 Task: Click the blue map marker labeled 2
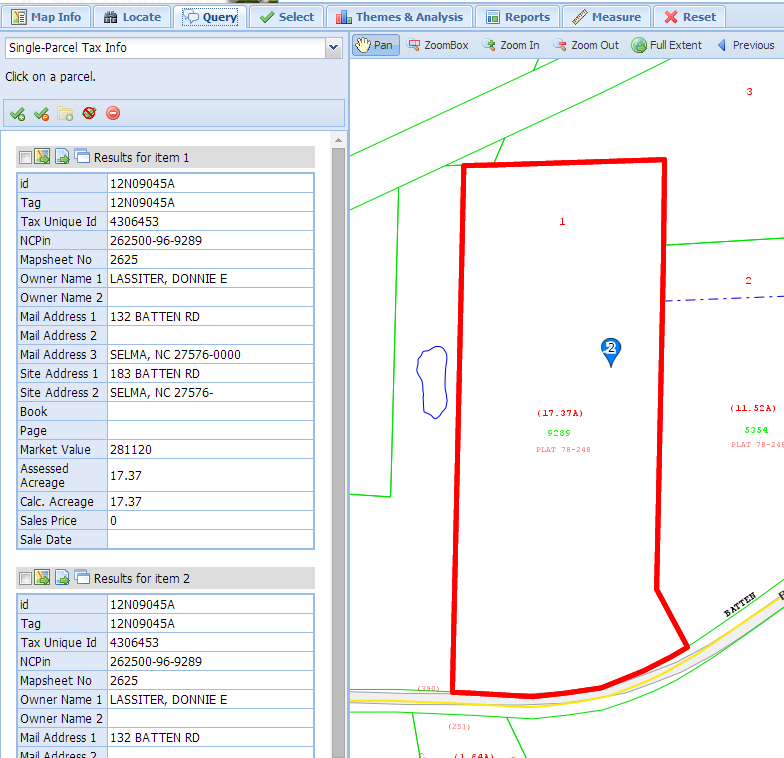coord(611,350)
